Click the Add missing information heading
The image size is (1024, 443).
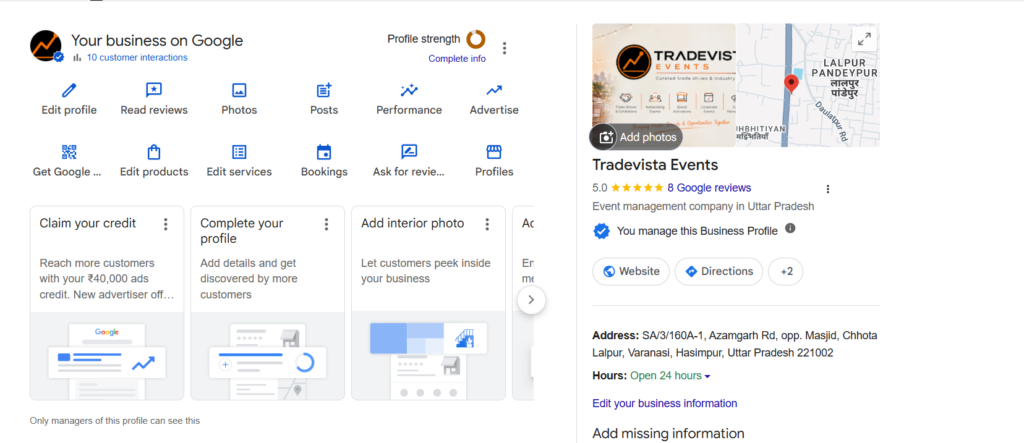(668, 433)
